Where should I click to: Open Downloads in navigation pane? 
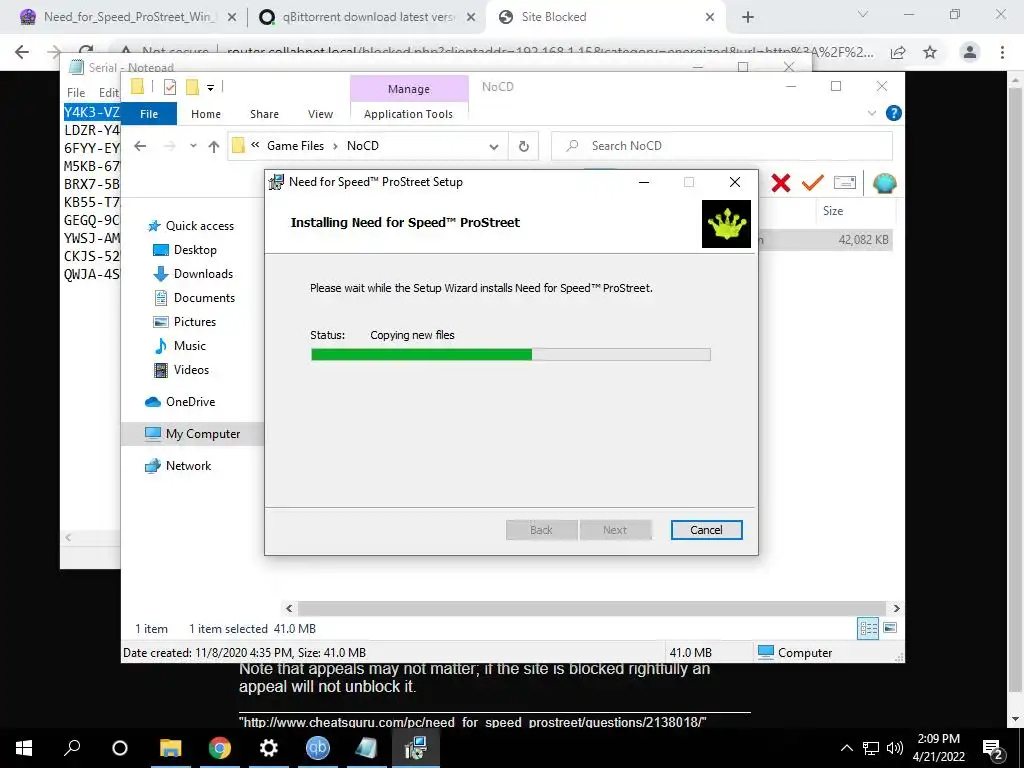click(x=203, y=274)
